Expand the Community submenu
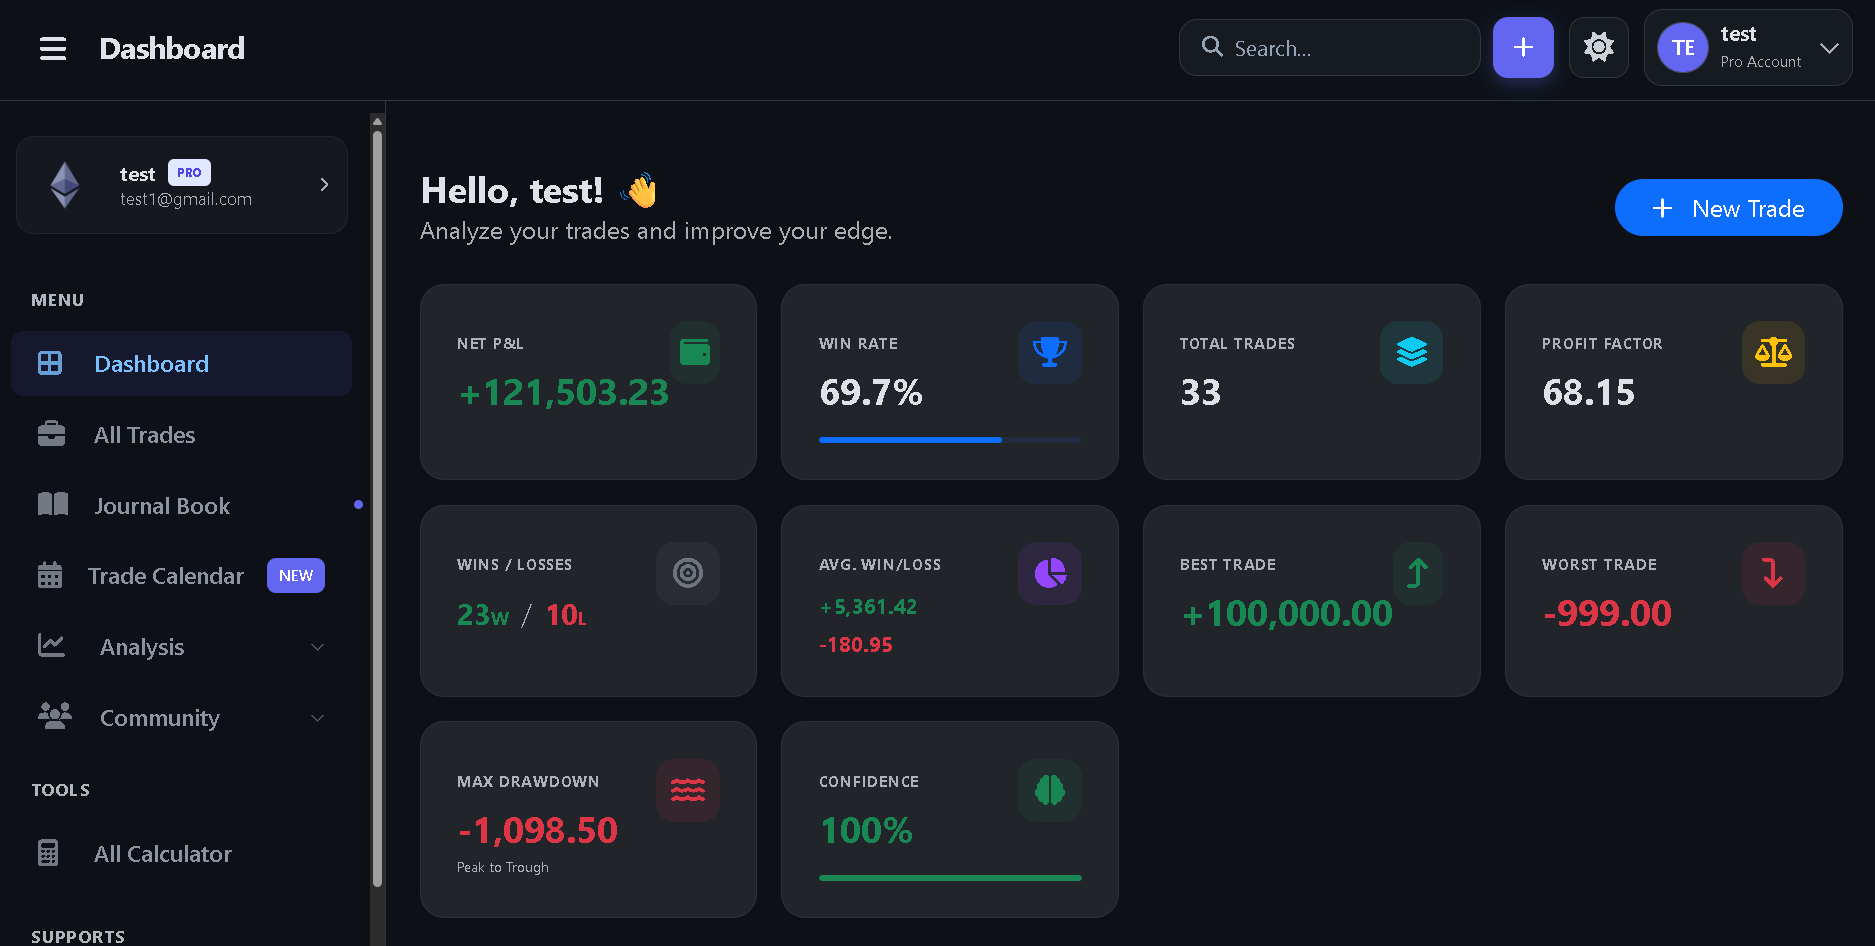This screenshot has width=1875, height=946. click(181, 718)
